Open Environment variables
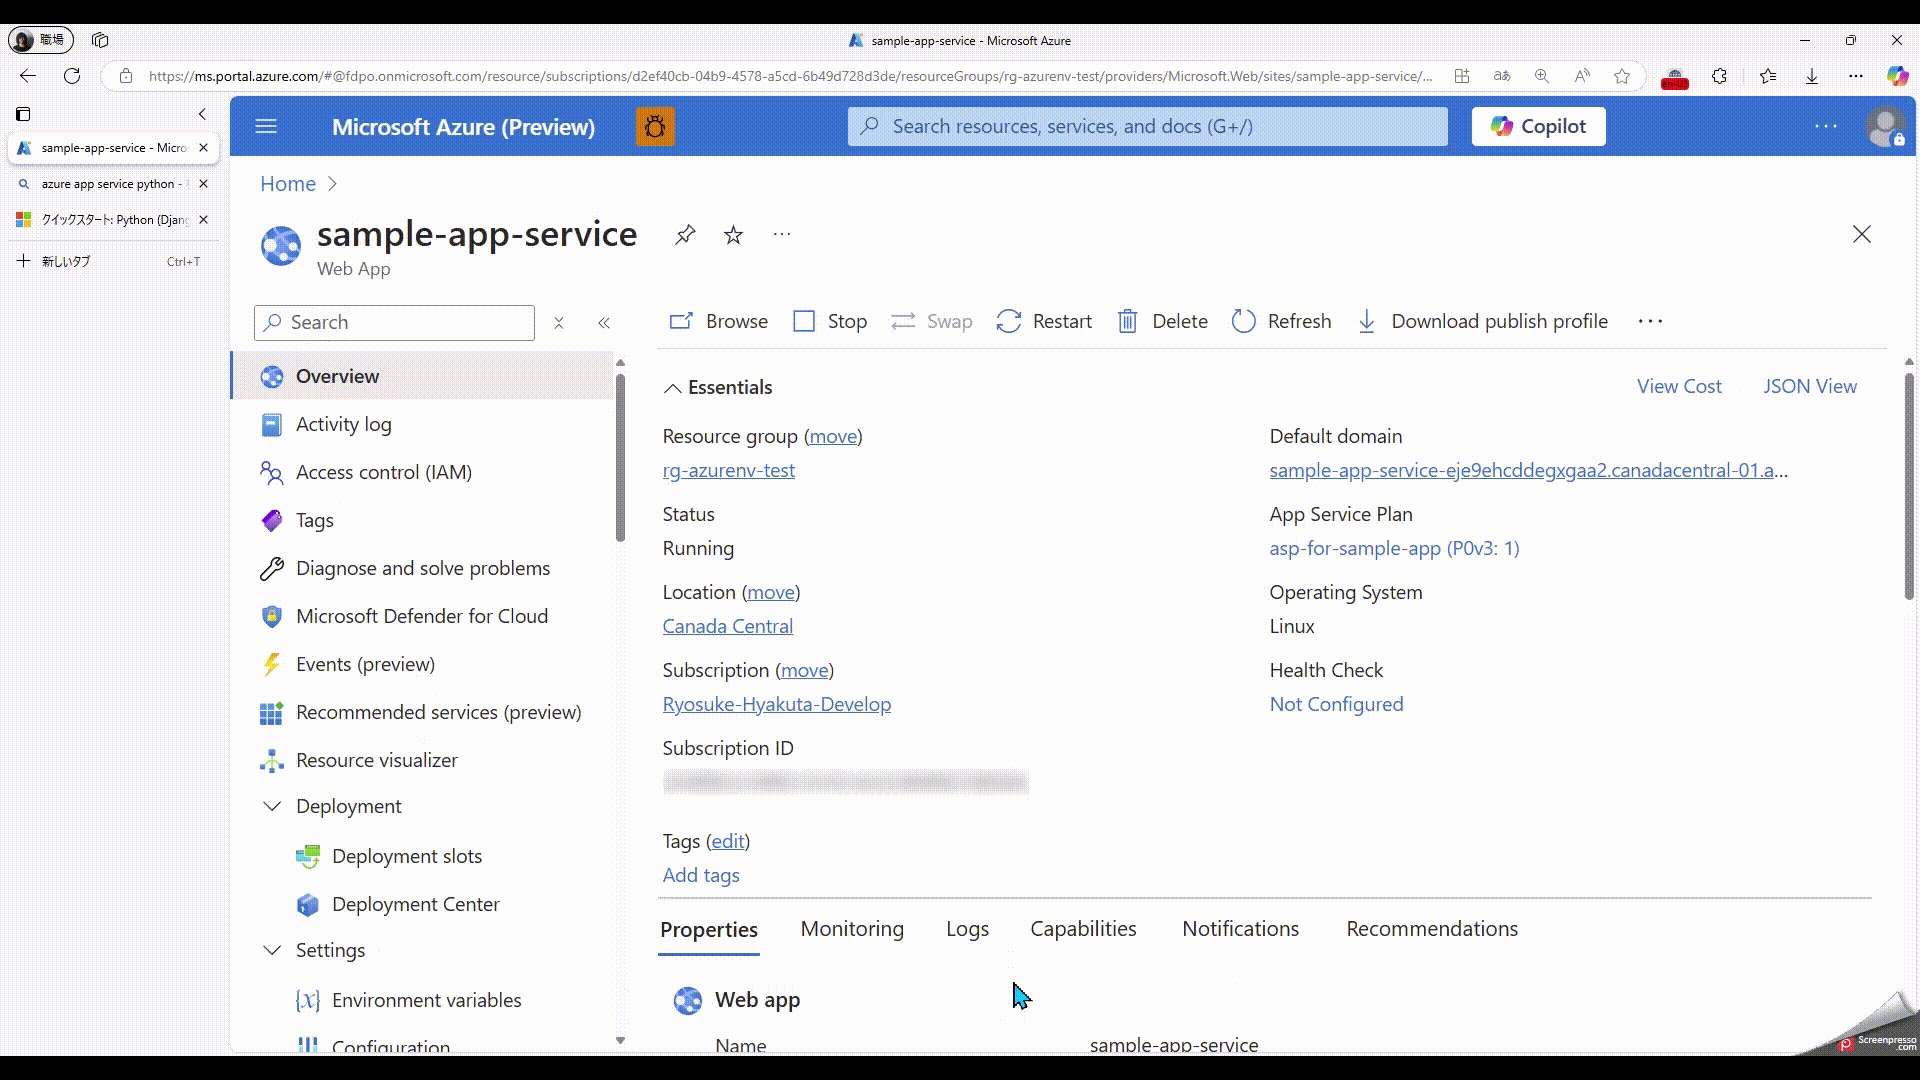 point(426,1001)
